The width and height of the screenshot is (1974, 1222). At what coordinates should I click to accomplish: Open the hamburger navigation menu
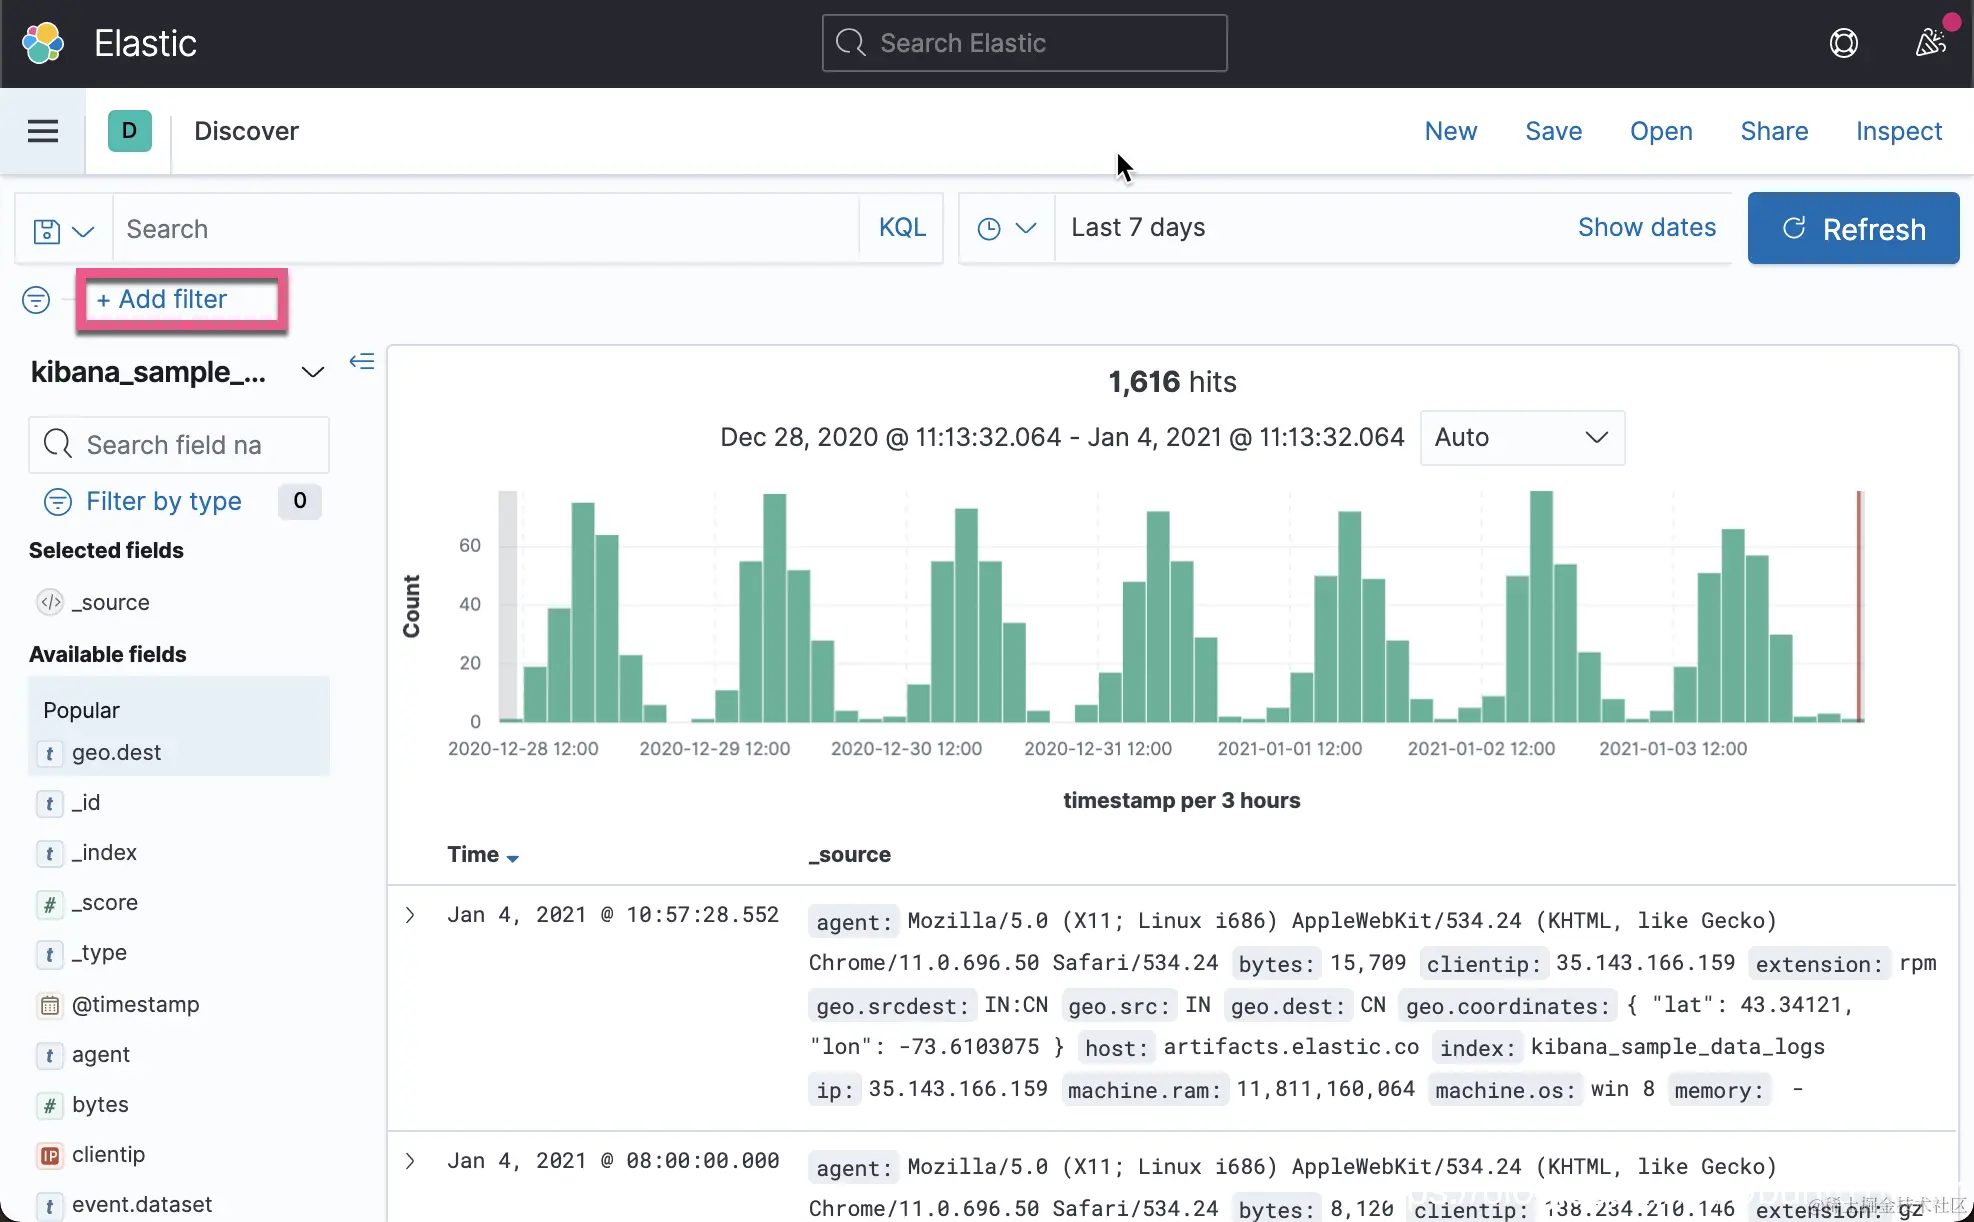(x=42, y=131)
